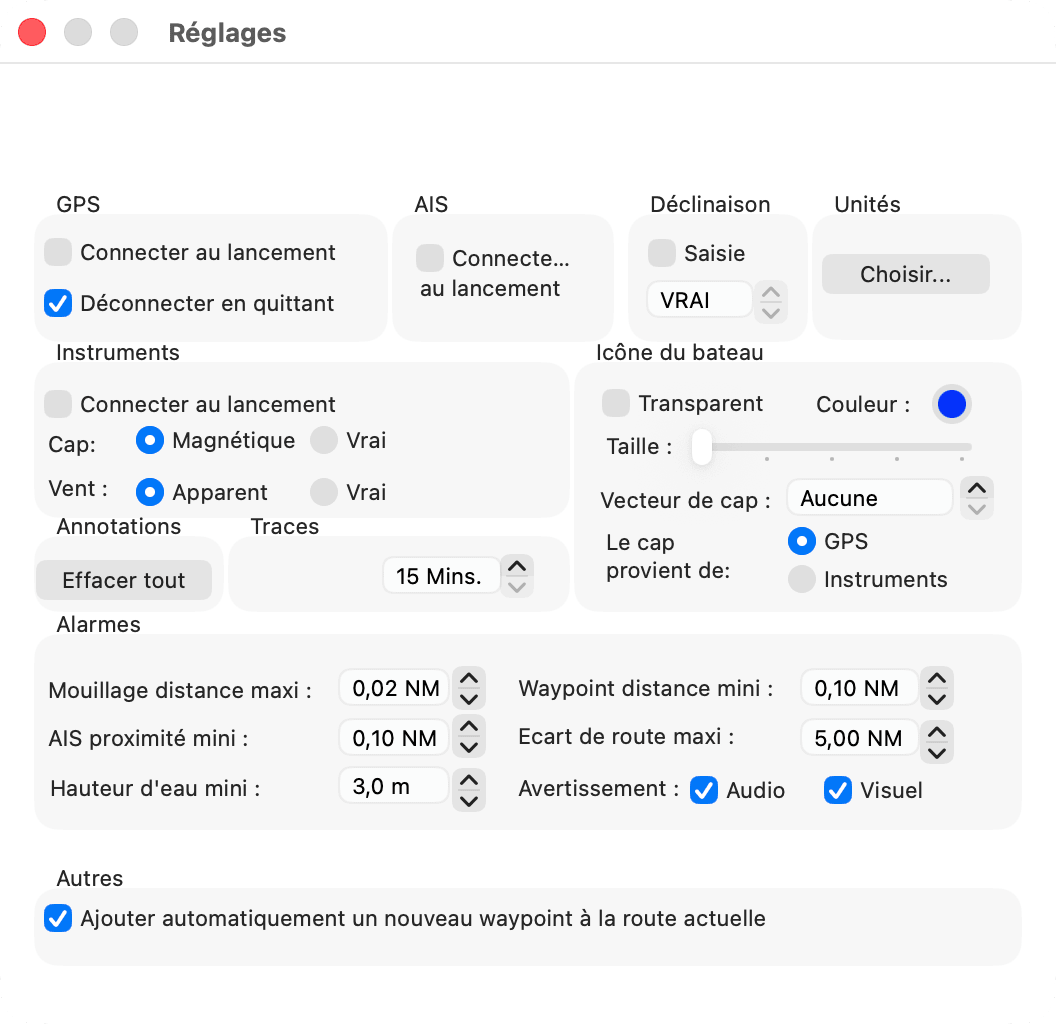This screenshot has height=1024, width=1056.
Task: Click the Ecart de route maxi field
Action: (x=859, y=738)
